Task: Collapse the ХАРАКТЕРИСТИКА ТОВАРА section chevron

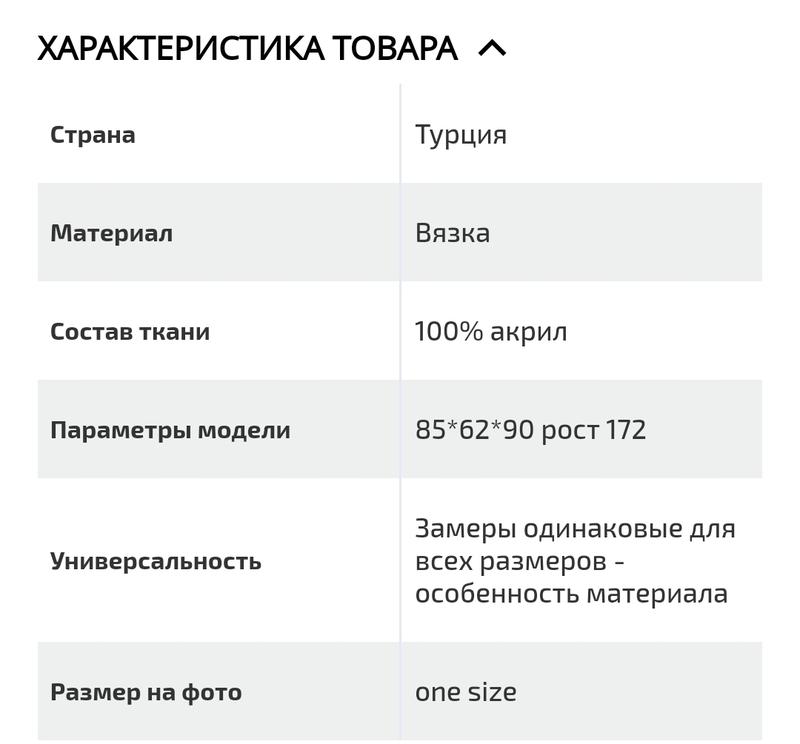Action: [493, 48]
